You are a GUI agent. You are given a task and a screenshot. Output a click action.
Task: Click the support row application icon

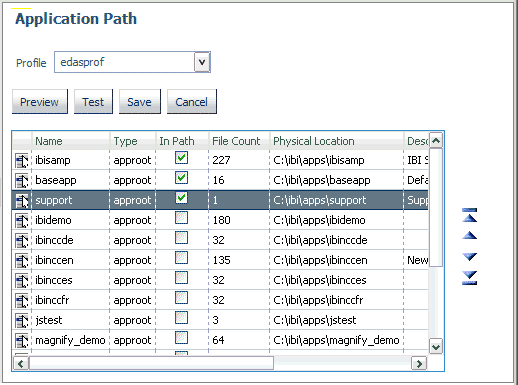22,201
